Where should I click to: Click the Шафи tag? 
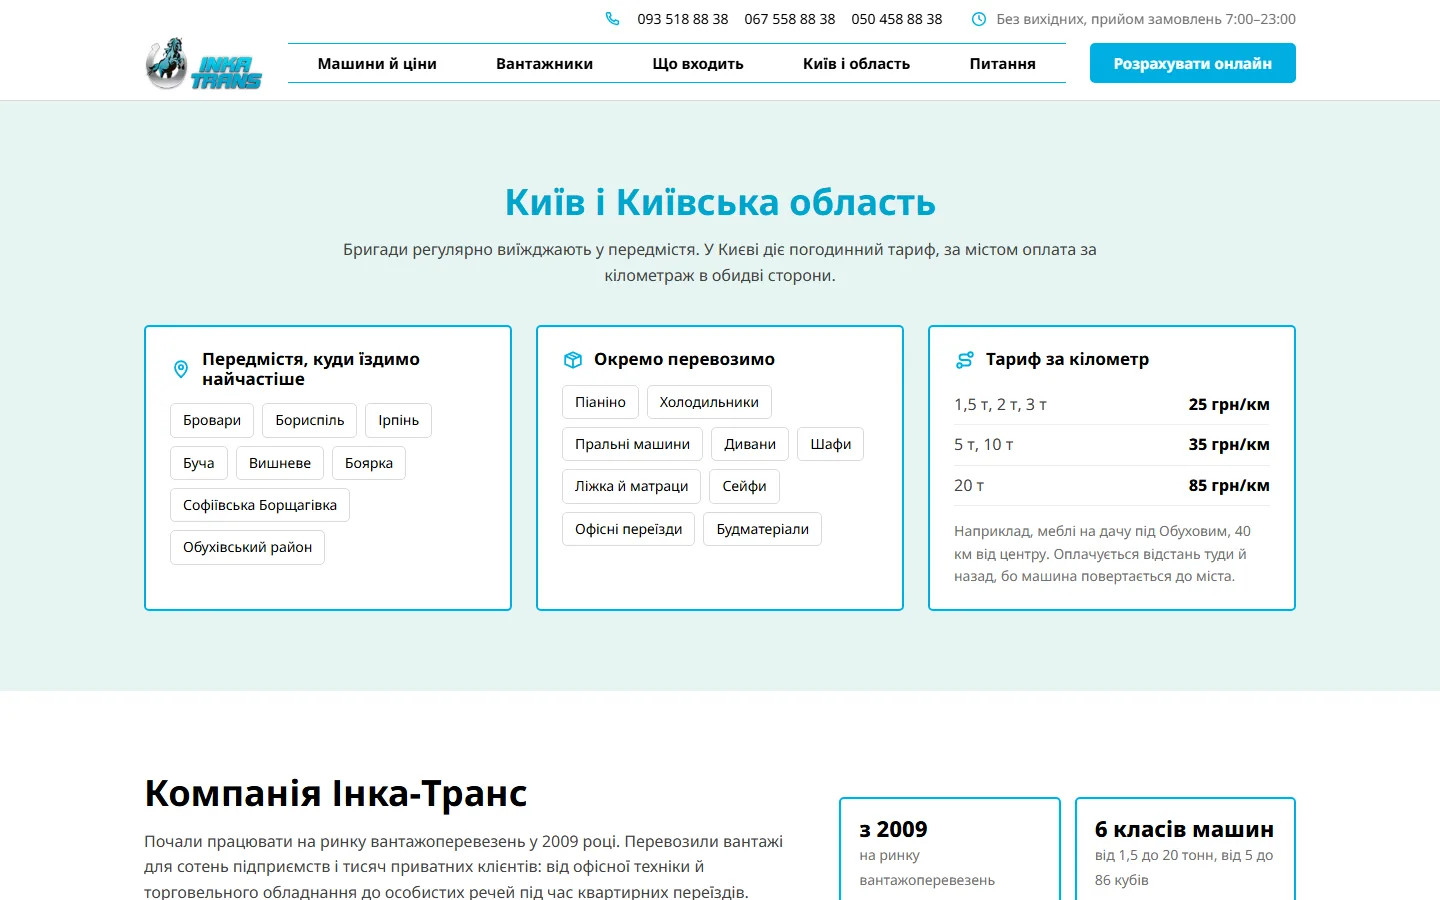coord(831,444)
